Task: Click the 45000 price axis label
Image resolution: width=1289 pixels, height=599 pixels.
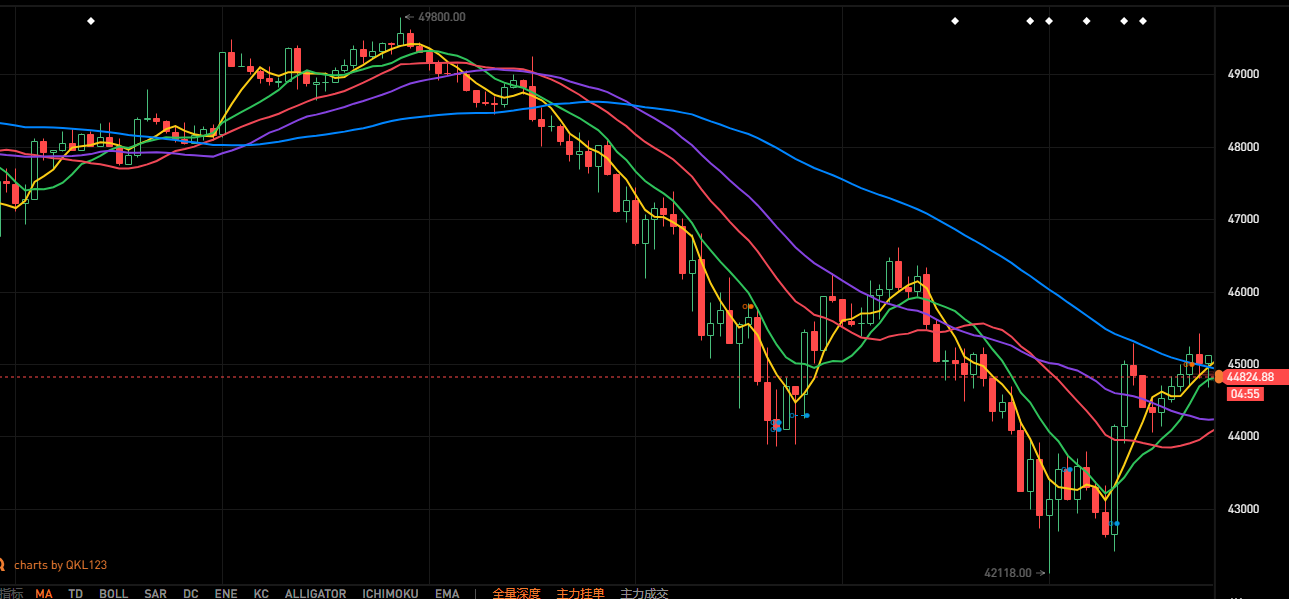Action: click(x=1242, y=364)
